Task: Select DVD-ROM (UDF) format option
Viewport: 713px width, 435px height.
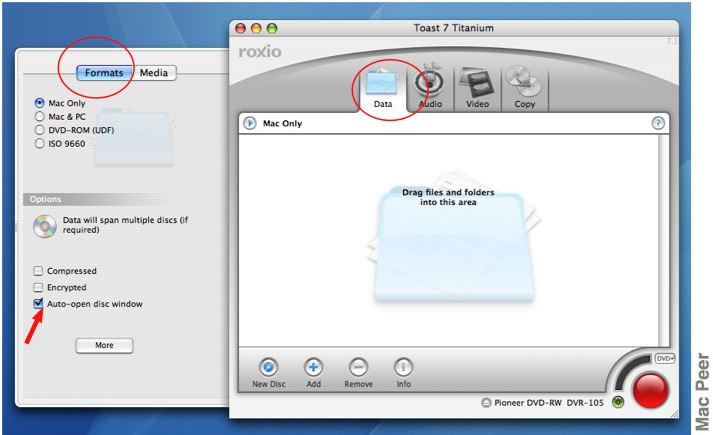Action: pos(40,130)
